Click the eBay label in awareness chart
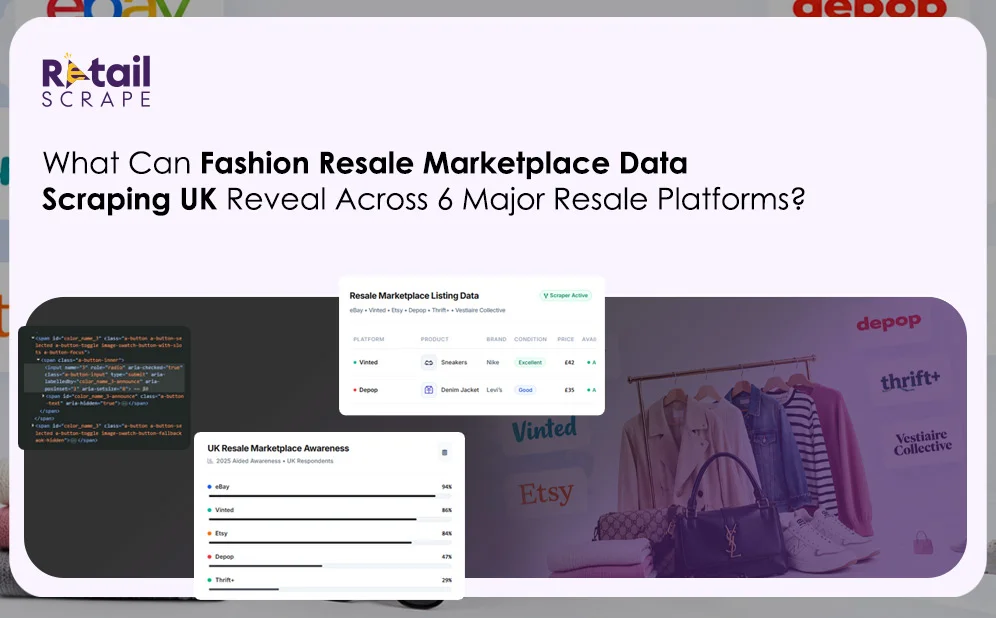This screenshot has width=996, height=618. (222, 487)
